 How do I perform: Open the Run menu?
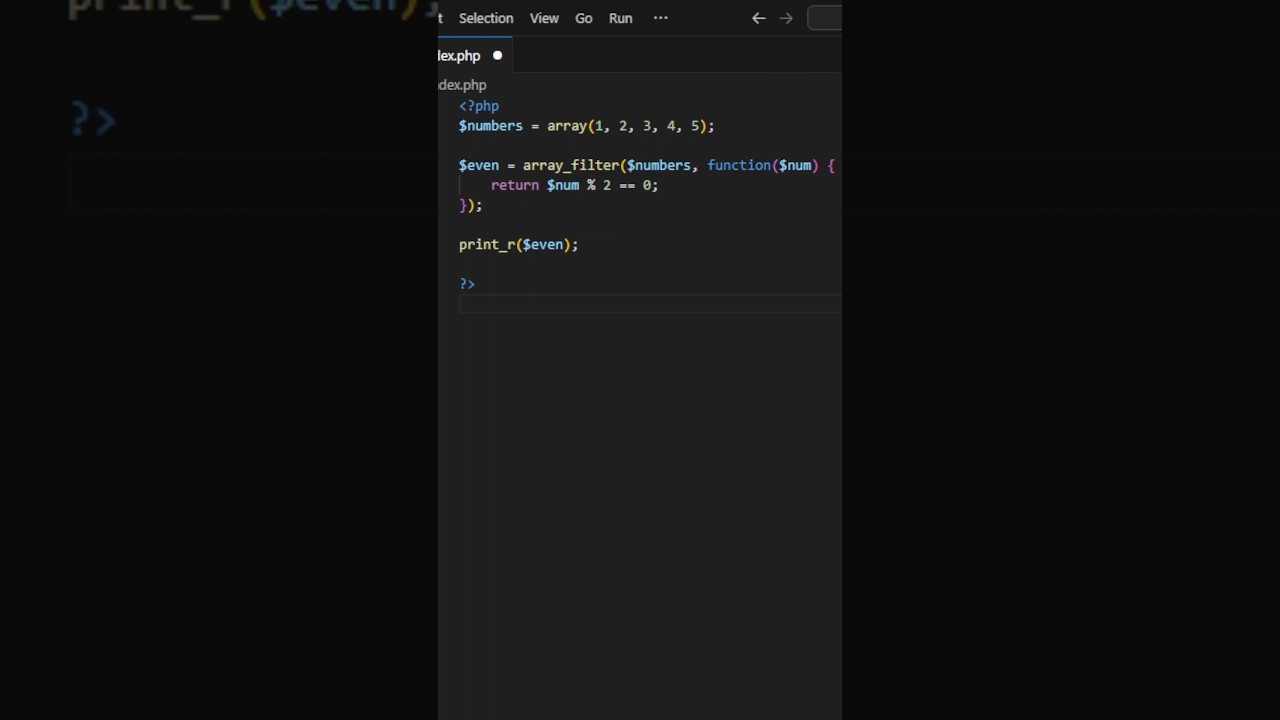pyautogui.click(x=621, y=18)
